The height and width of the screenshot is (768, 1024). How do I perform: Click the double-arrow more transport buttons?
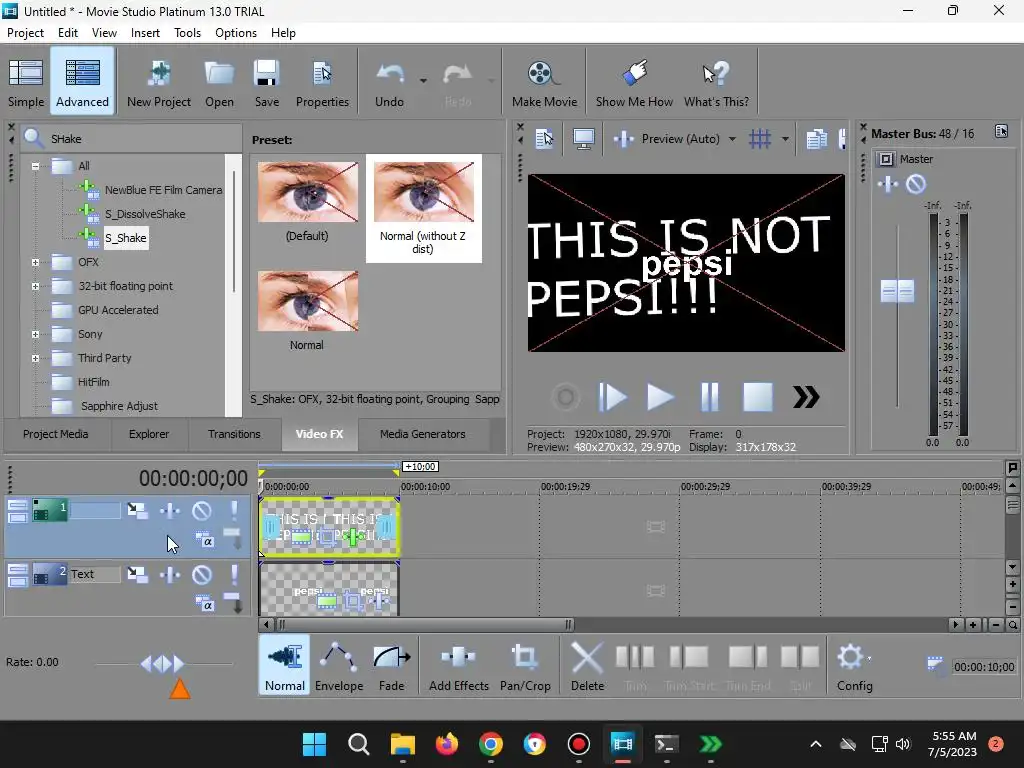[806, 396]
